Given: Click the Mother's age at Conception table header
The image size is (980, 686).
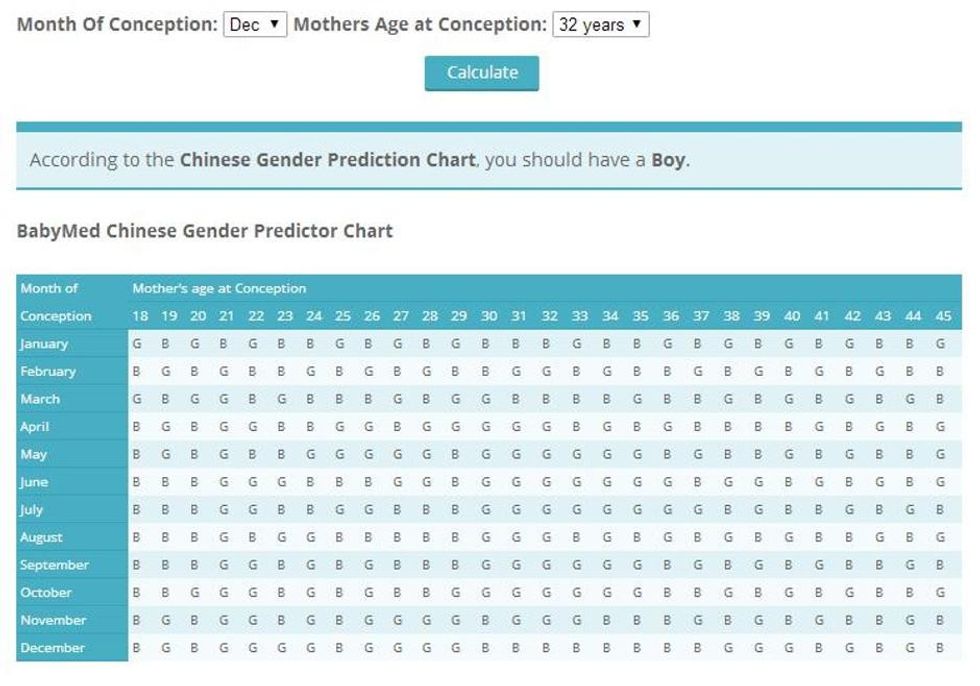Looking at the screenshot, I should tap(219, 288).
